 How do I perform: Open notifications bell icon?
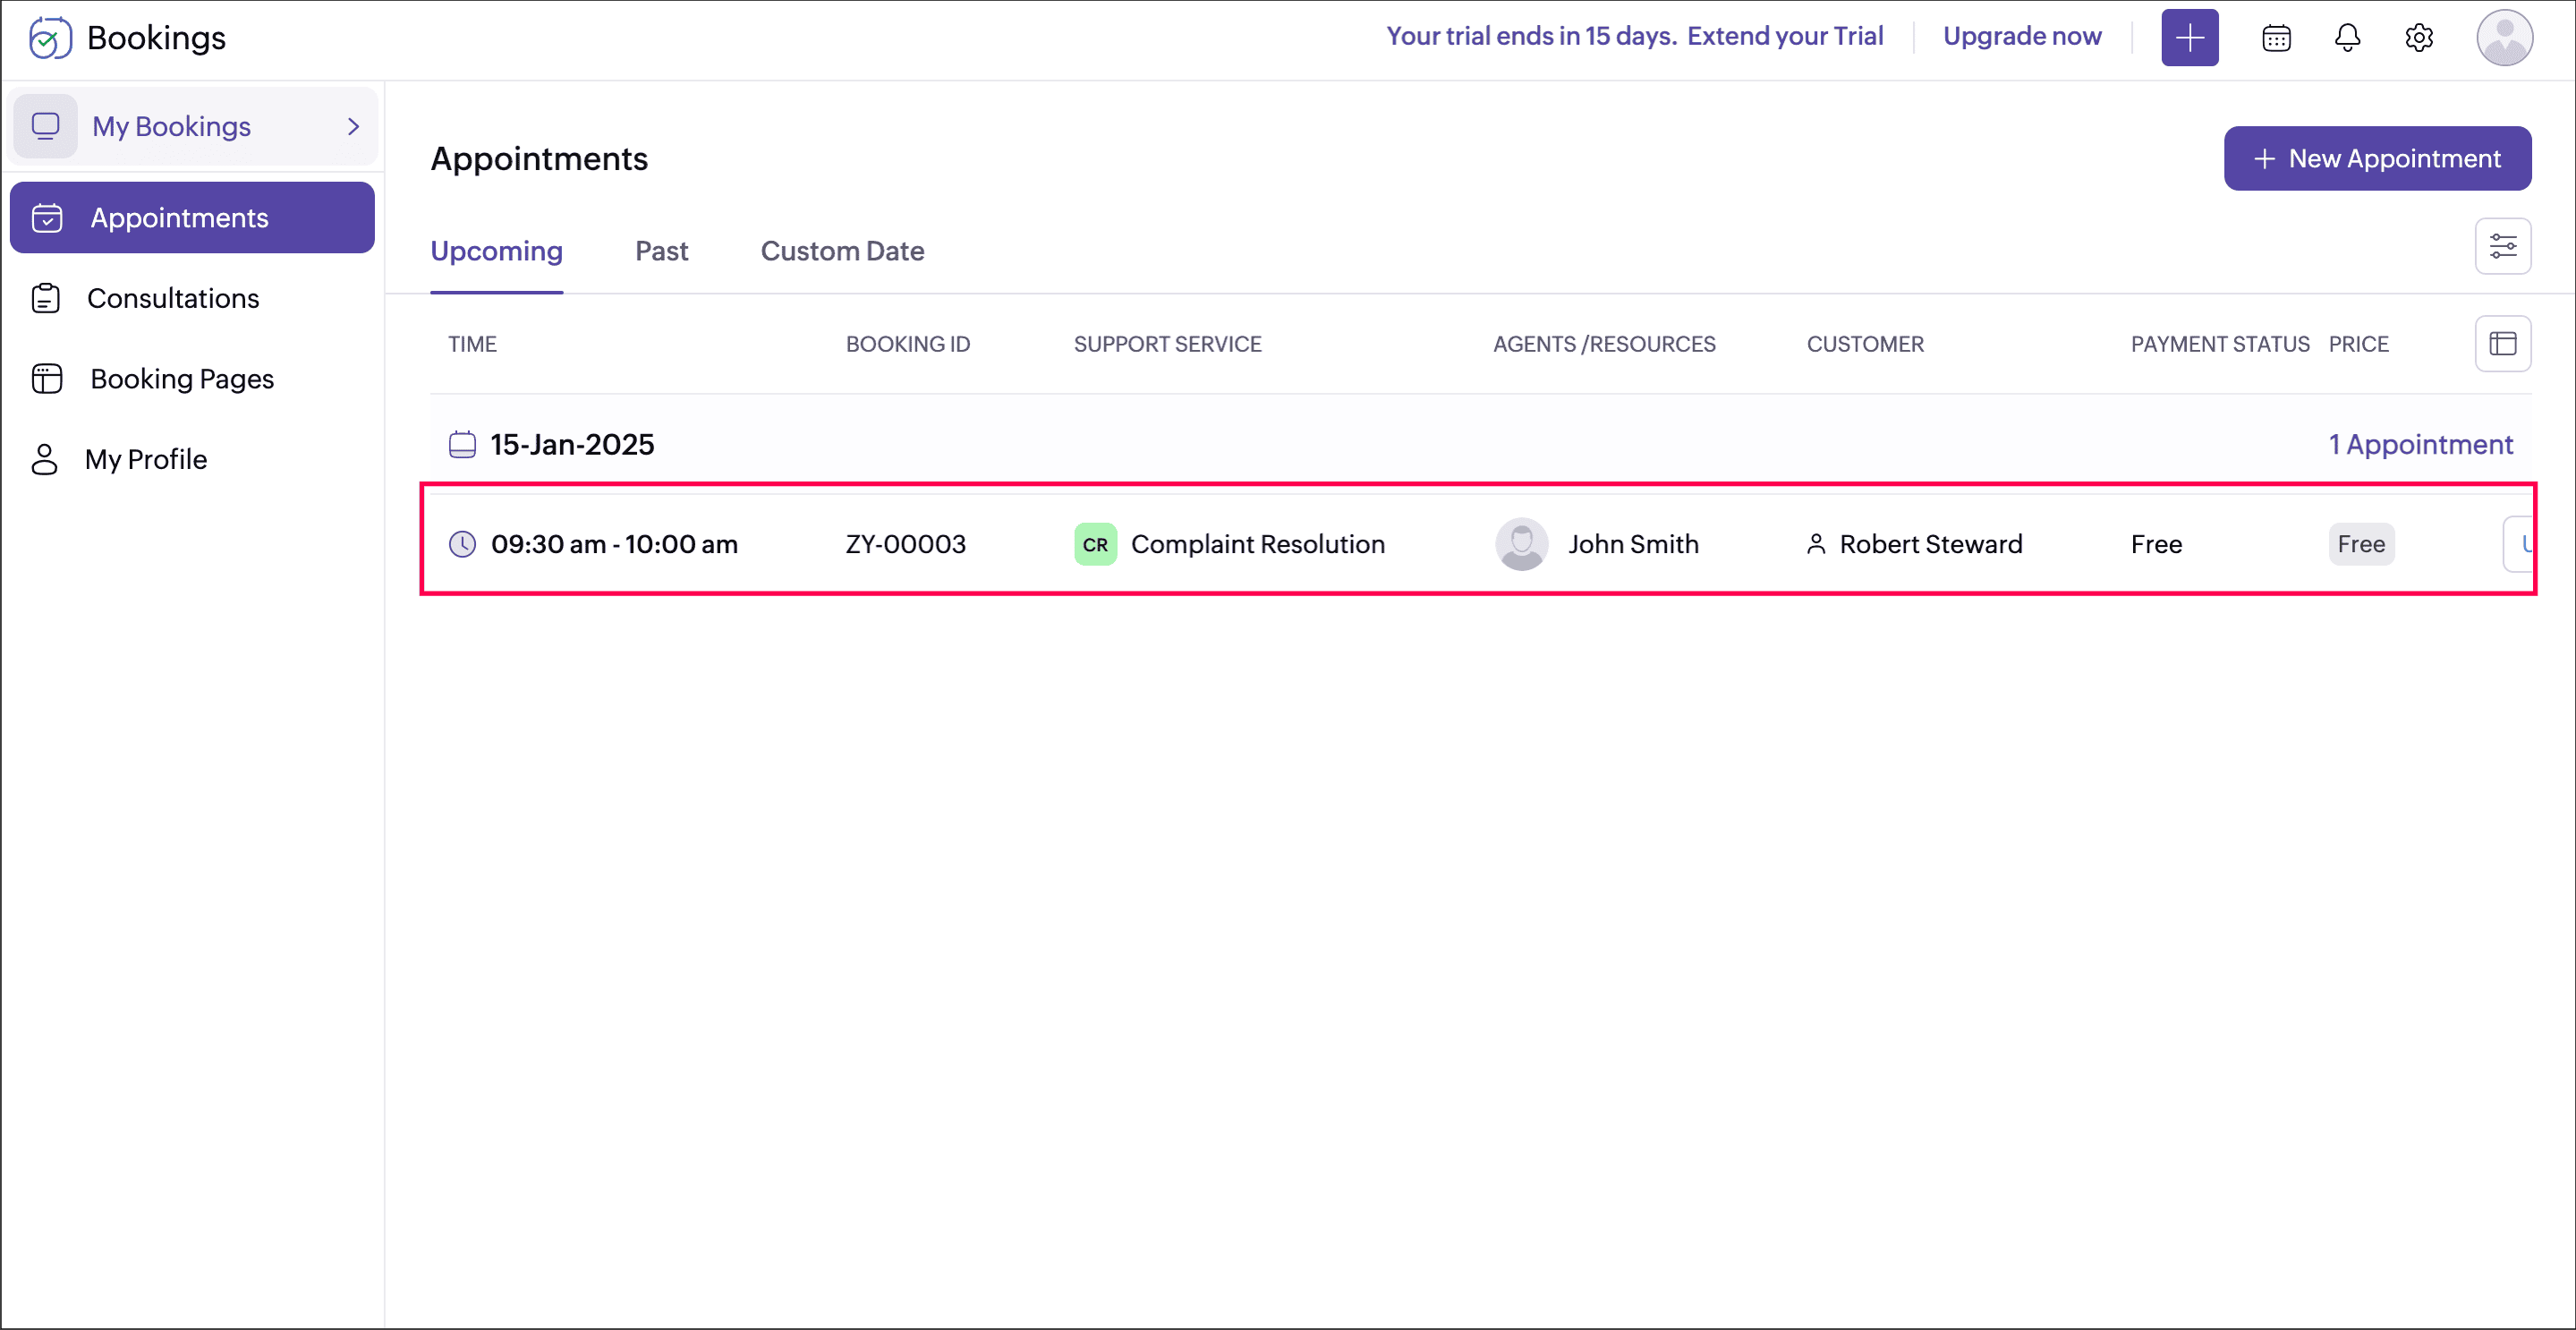click(2347, 38)
